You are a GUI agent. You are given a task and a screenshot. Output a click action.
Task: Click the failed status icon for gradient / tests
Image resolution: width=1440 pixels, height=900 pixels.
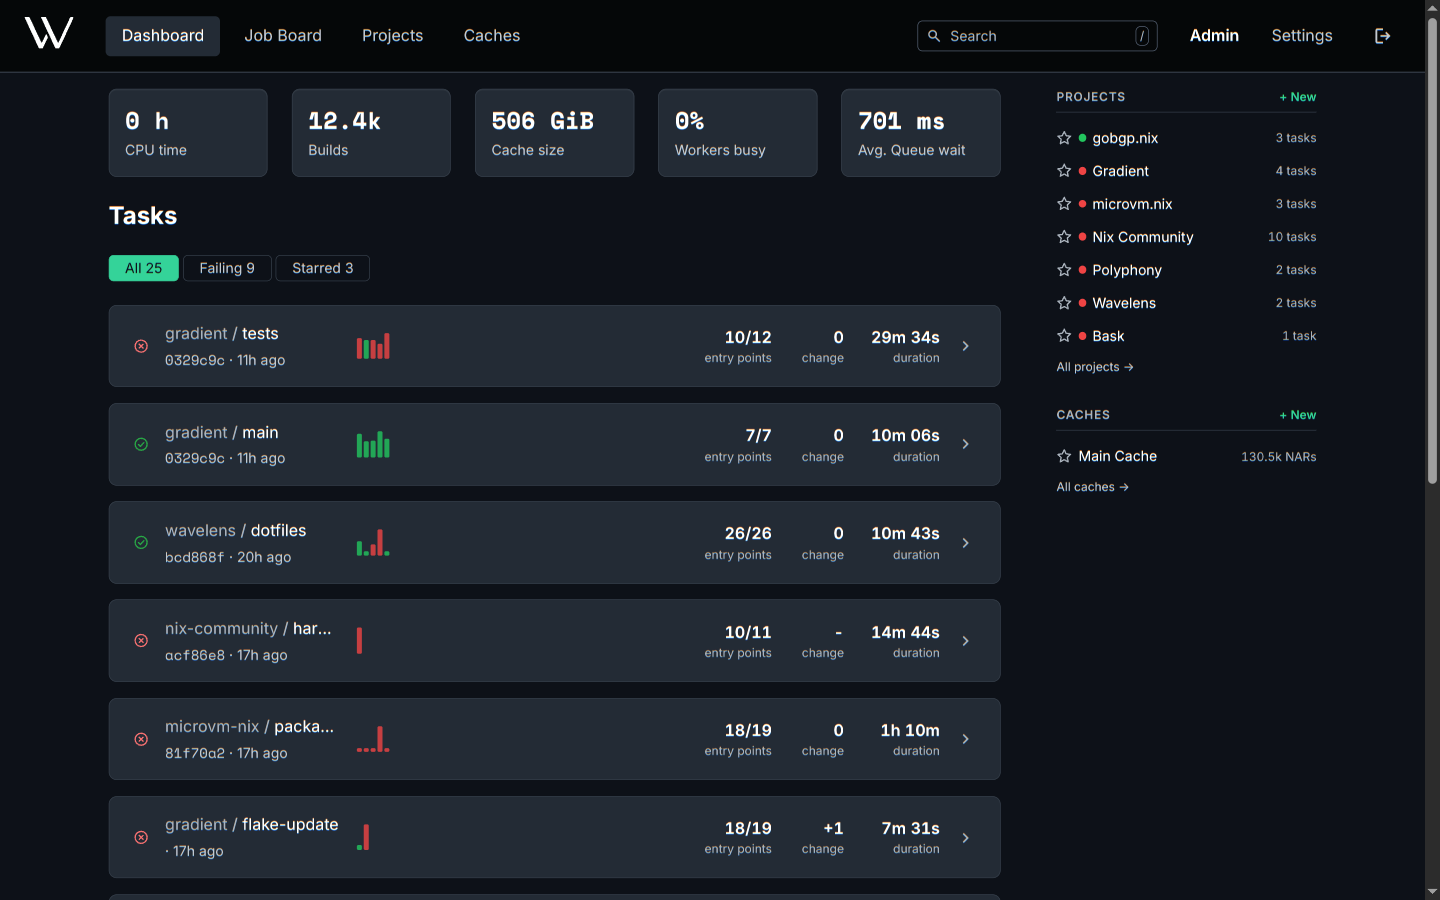click(141, 346)
